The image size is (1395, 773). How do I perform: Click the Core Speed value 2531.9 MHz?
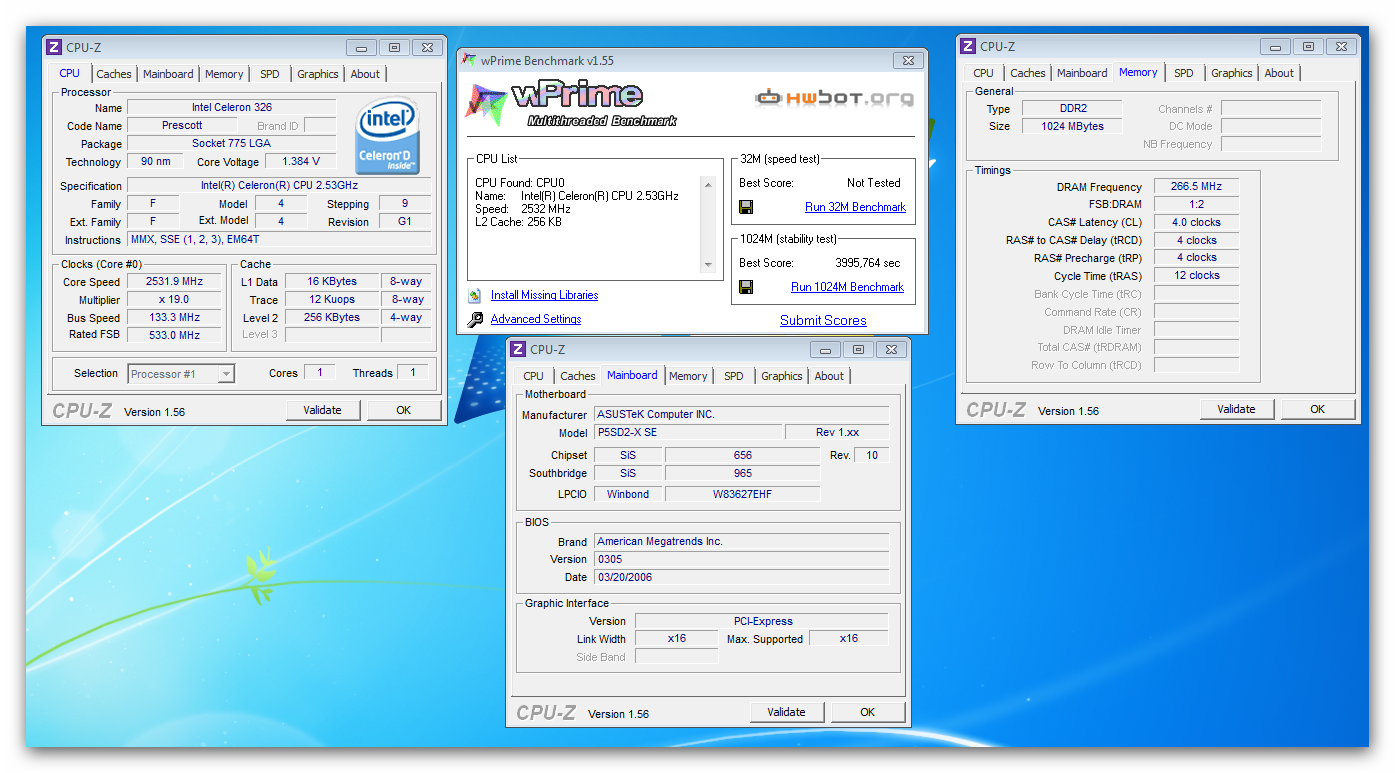(175, 282)
